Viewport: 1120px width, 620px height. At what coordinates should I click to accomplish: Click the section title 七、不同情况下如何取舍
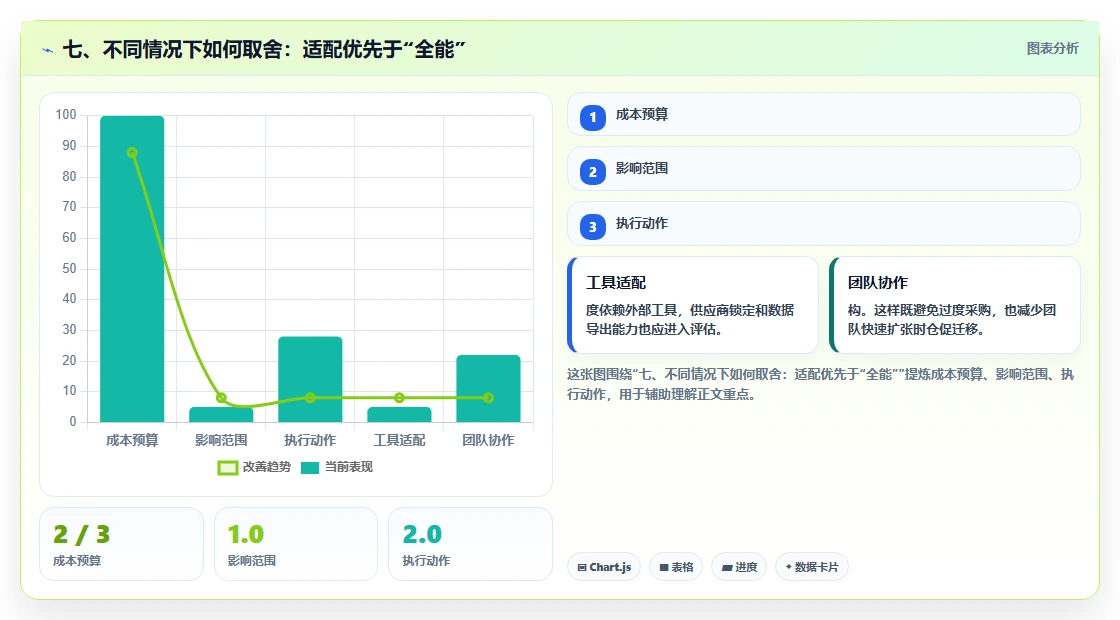click(x=264, y=49)
